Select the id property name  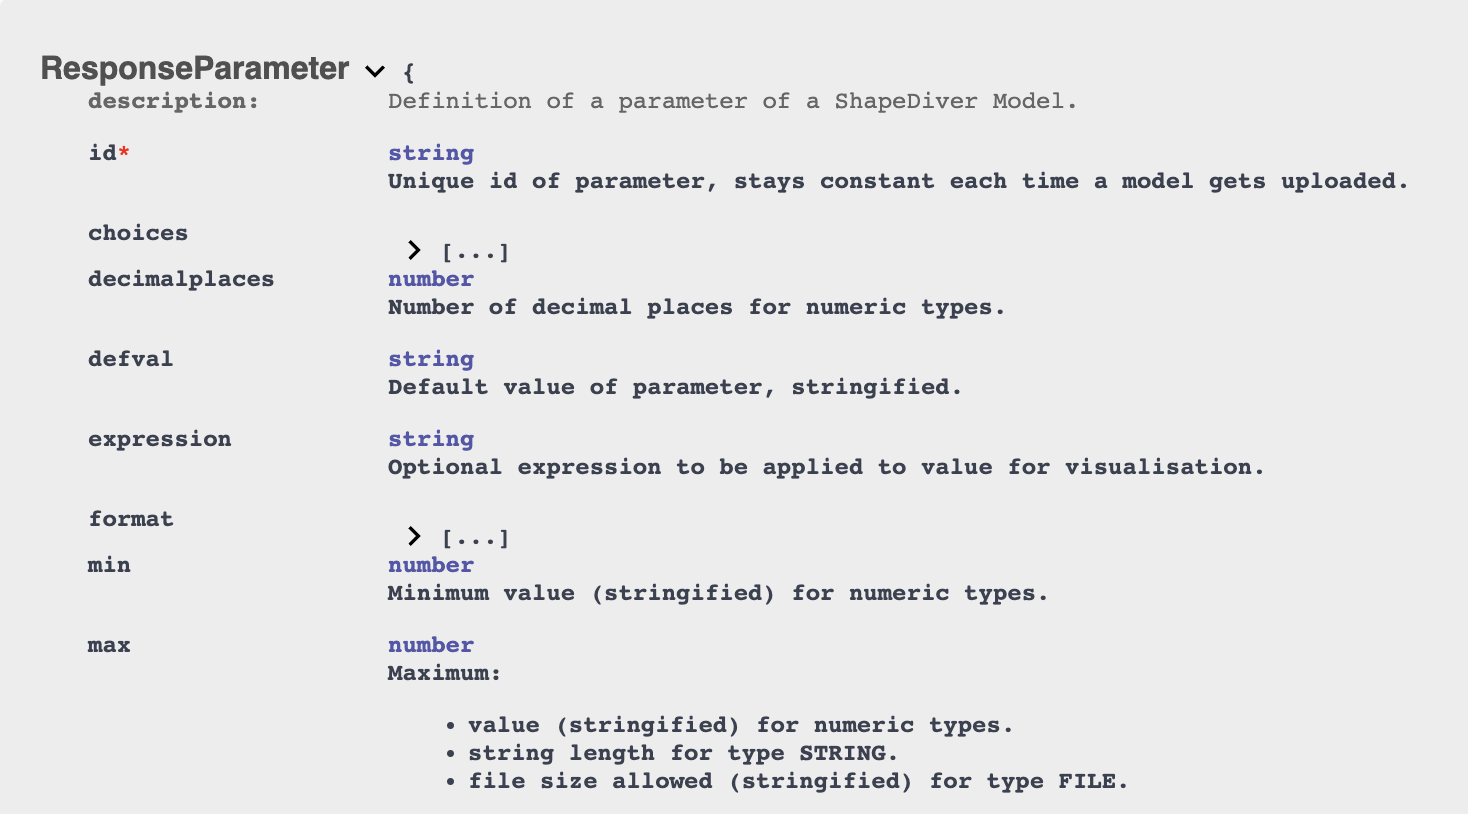point(102,153)
